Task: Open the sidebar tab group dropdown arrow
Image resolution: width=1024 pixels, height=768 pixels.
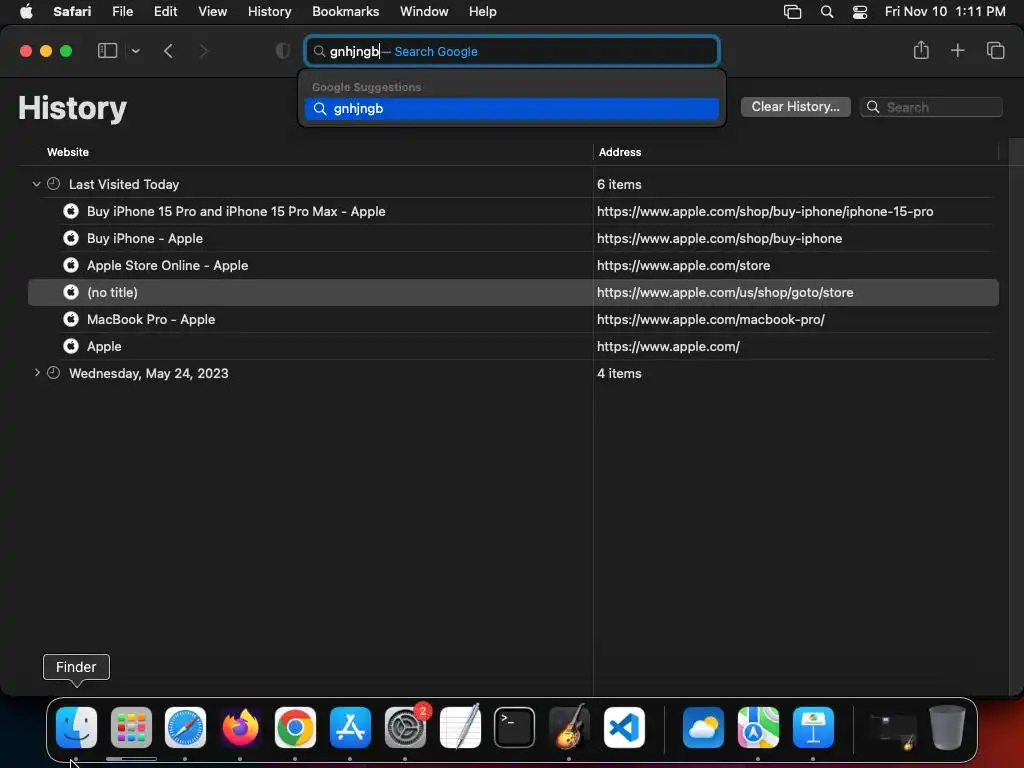Action: [x=135, y=51]
